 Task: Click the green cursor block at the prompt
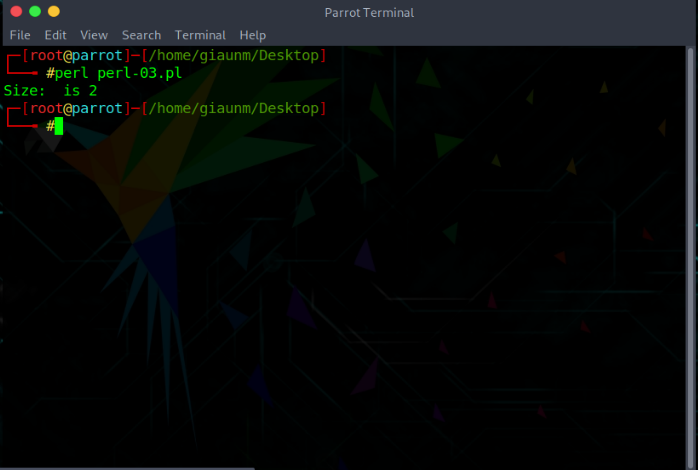click(59, 126)
